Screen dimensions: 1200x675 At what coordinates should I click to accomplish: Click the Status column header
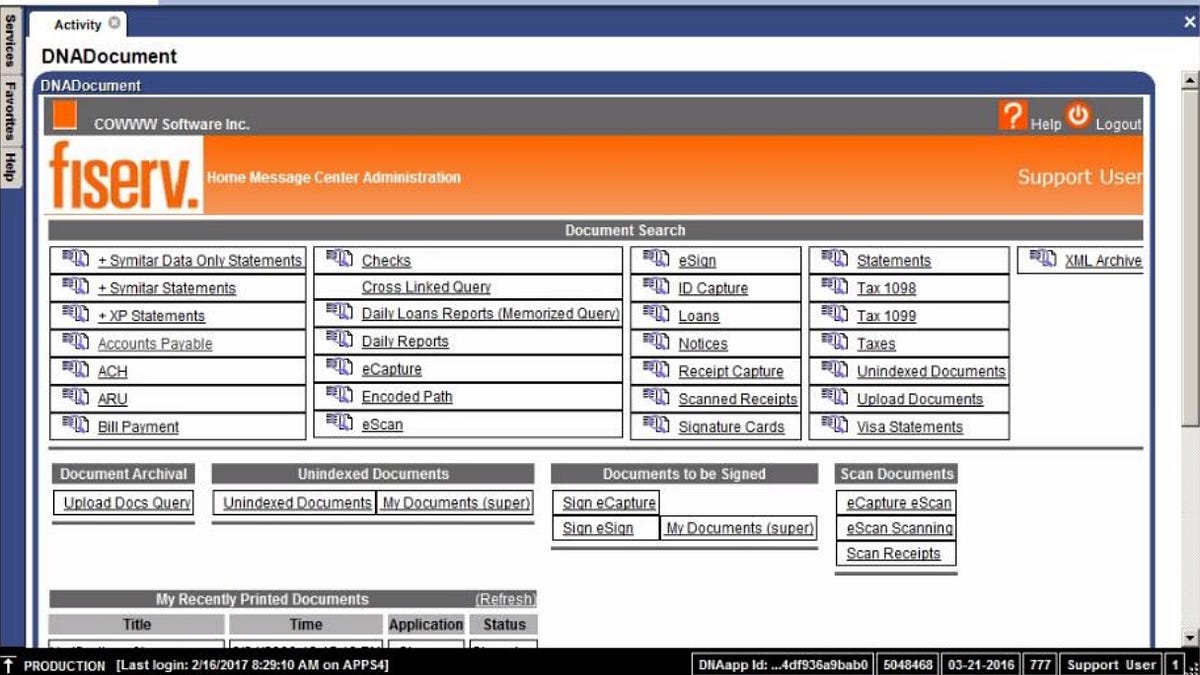(x=504, y=624)
